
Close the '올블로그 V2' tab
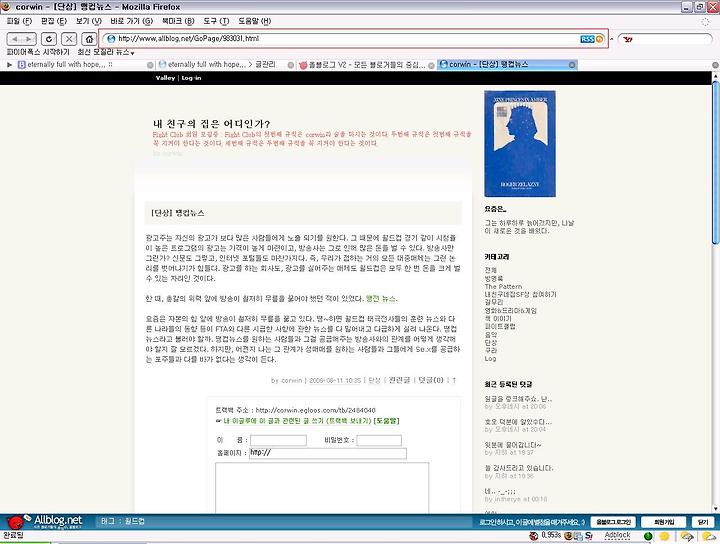[431, 66]
